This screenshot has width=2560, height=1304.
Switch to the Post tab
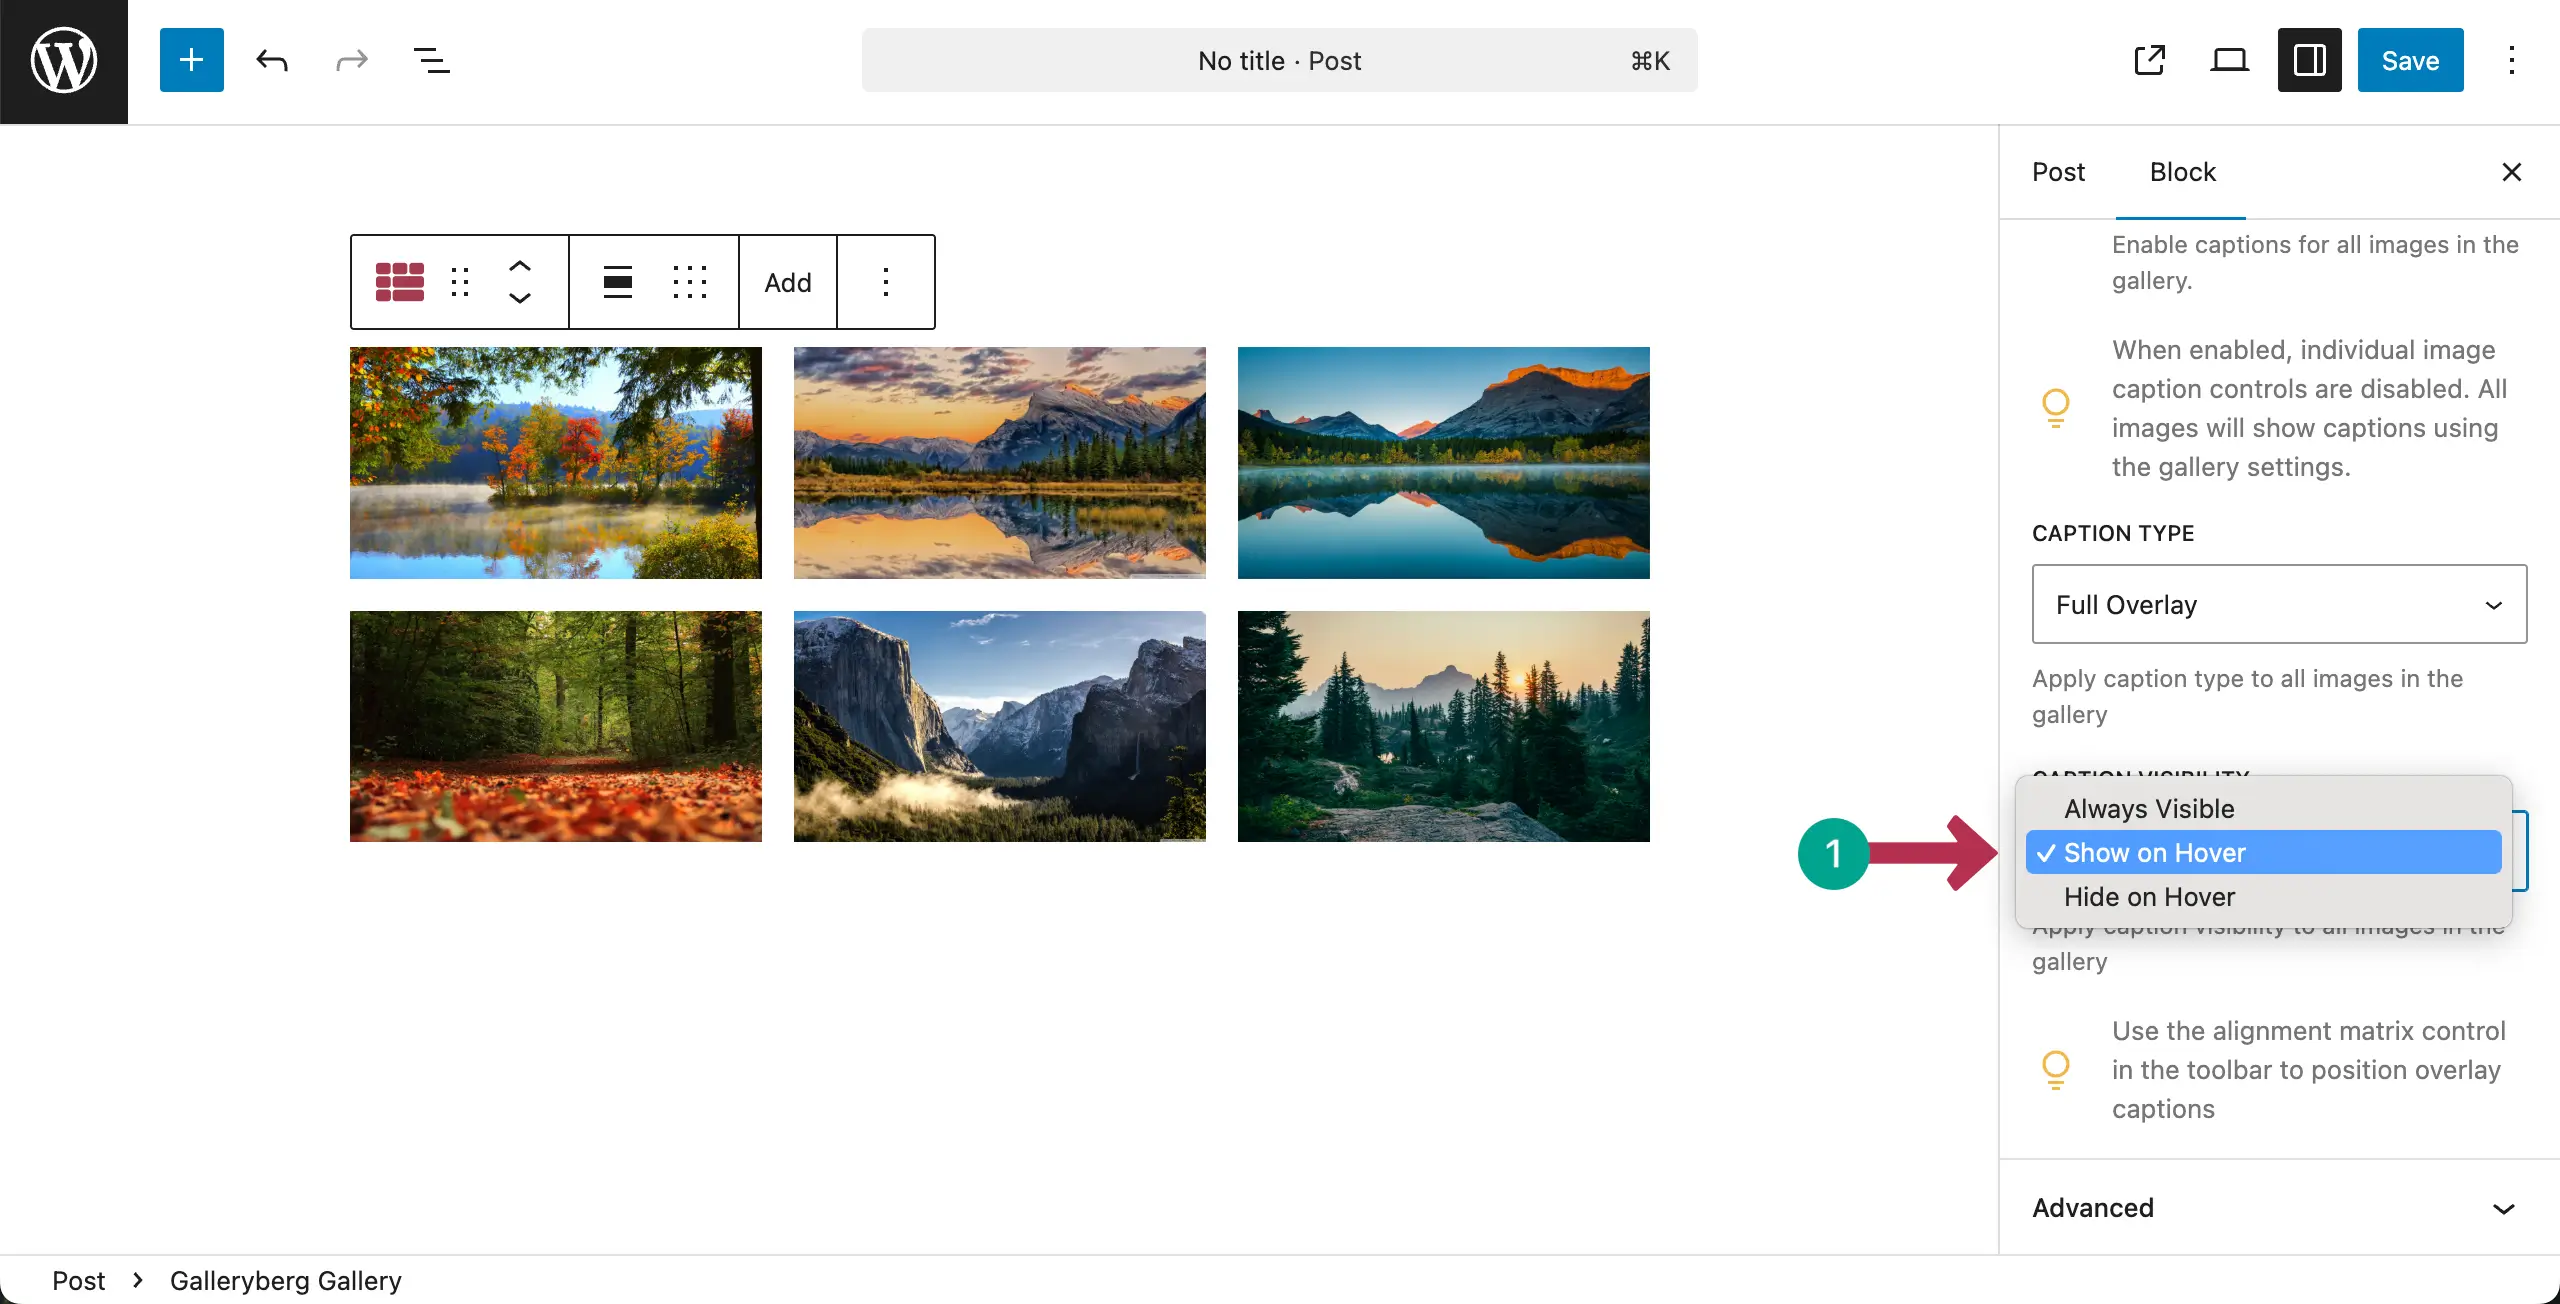pyautogui.click(x=2057, y=172)
